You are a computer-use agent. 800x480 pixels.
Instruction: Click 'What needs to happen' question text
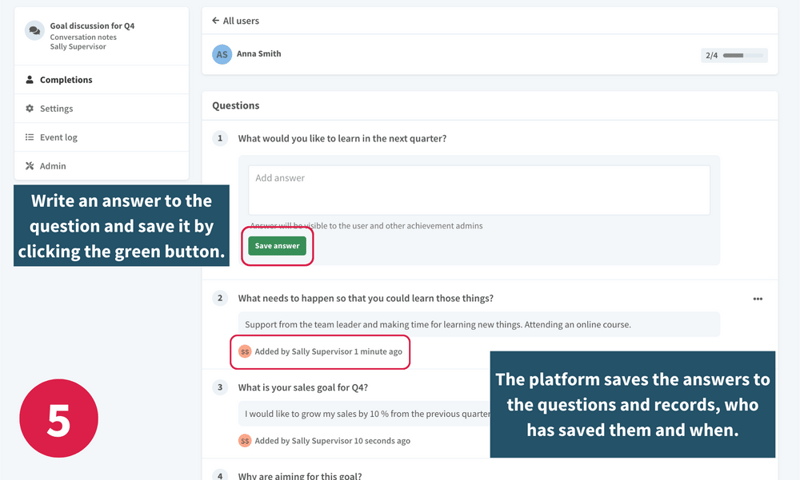tap(366, 298)
